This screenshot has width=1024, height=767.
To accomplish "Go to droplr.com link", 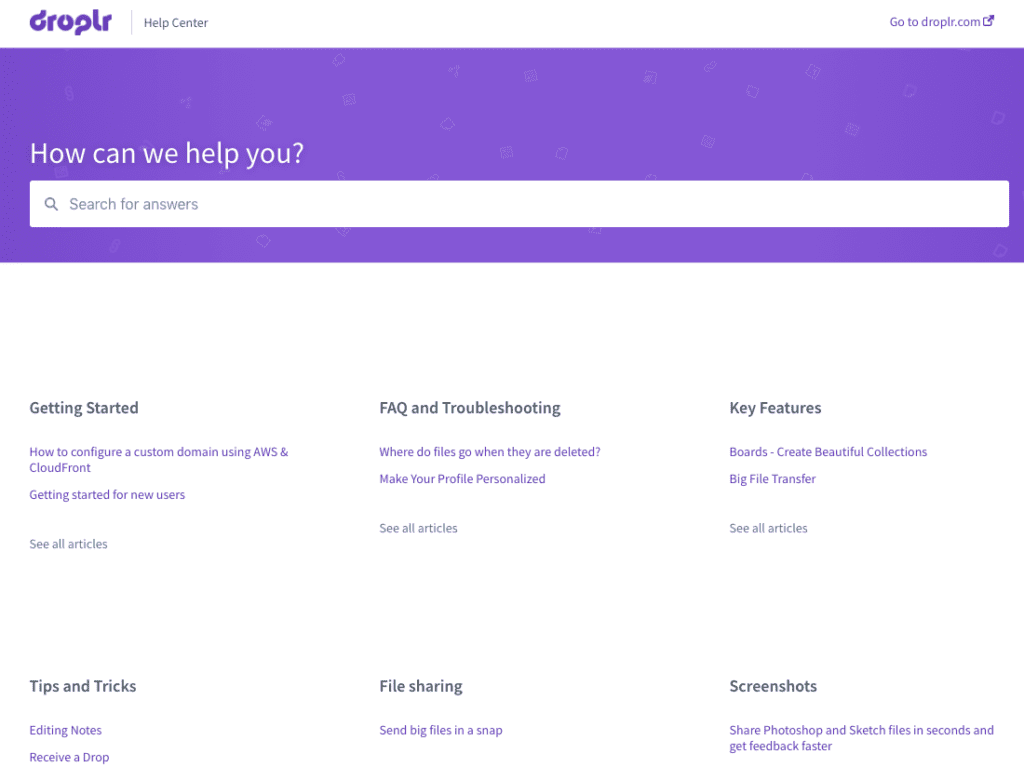I will click(942, 22).
